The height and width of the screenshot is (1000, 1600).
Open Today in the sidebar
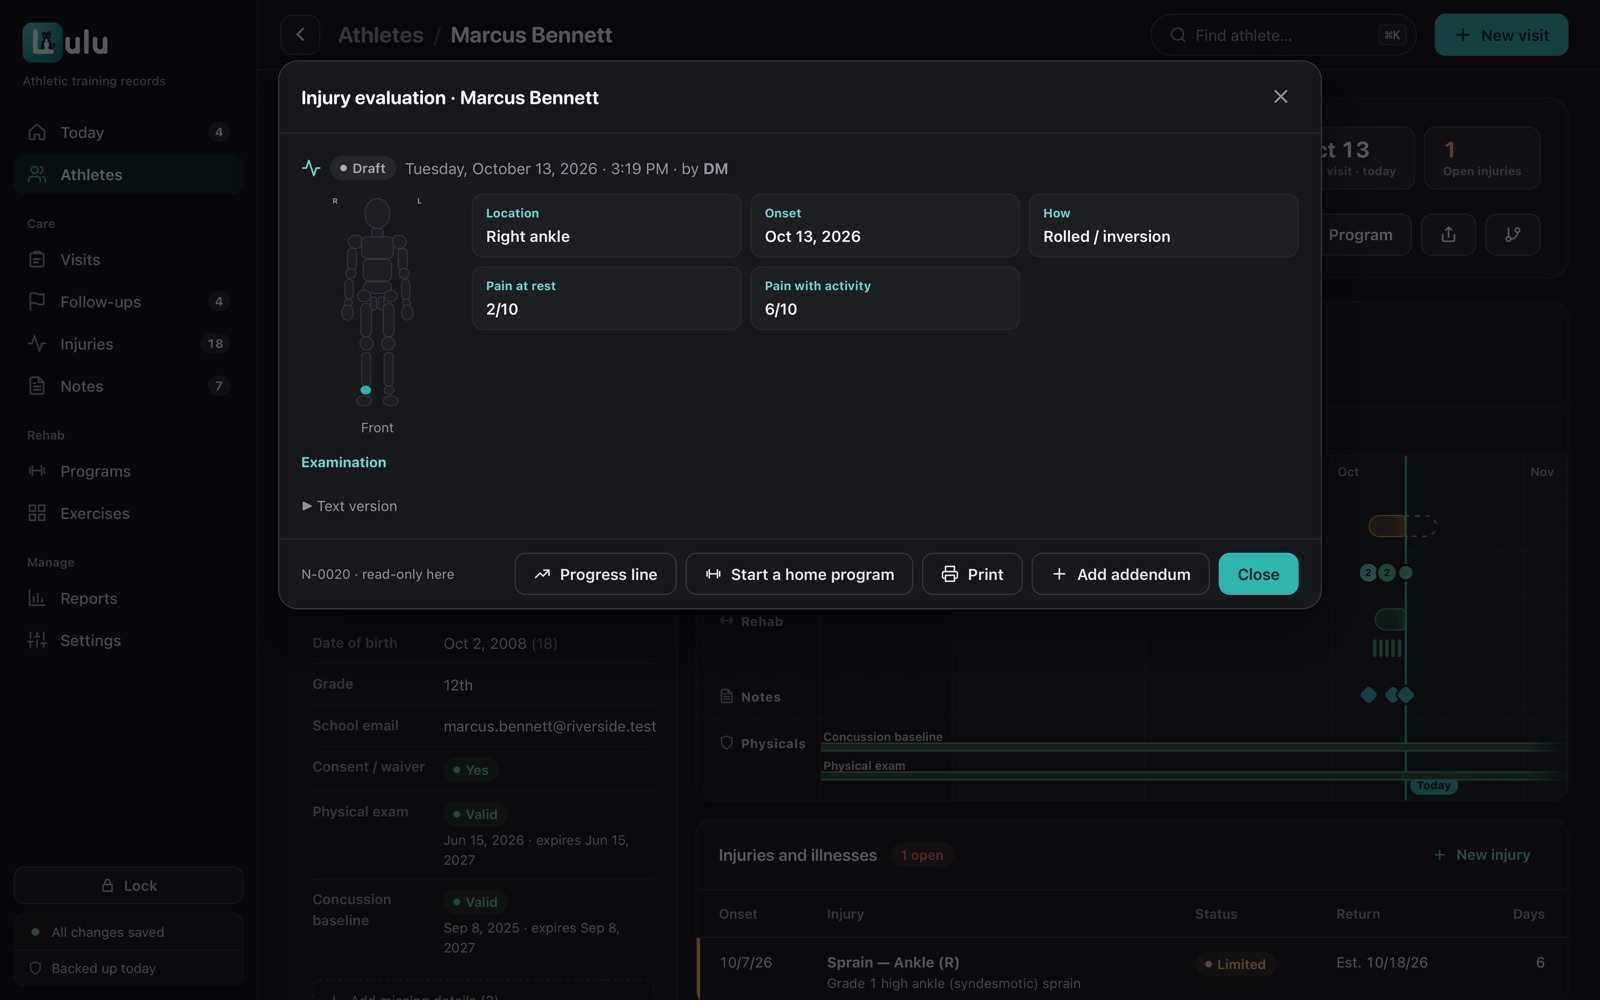point(128,132)
